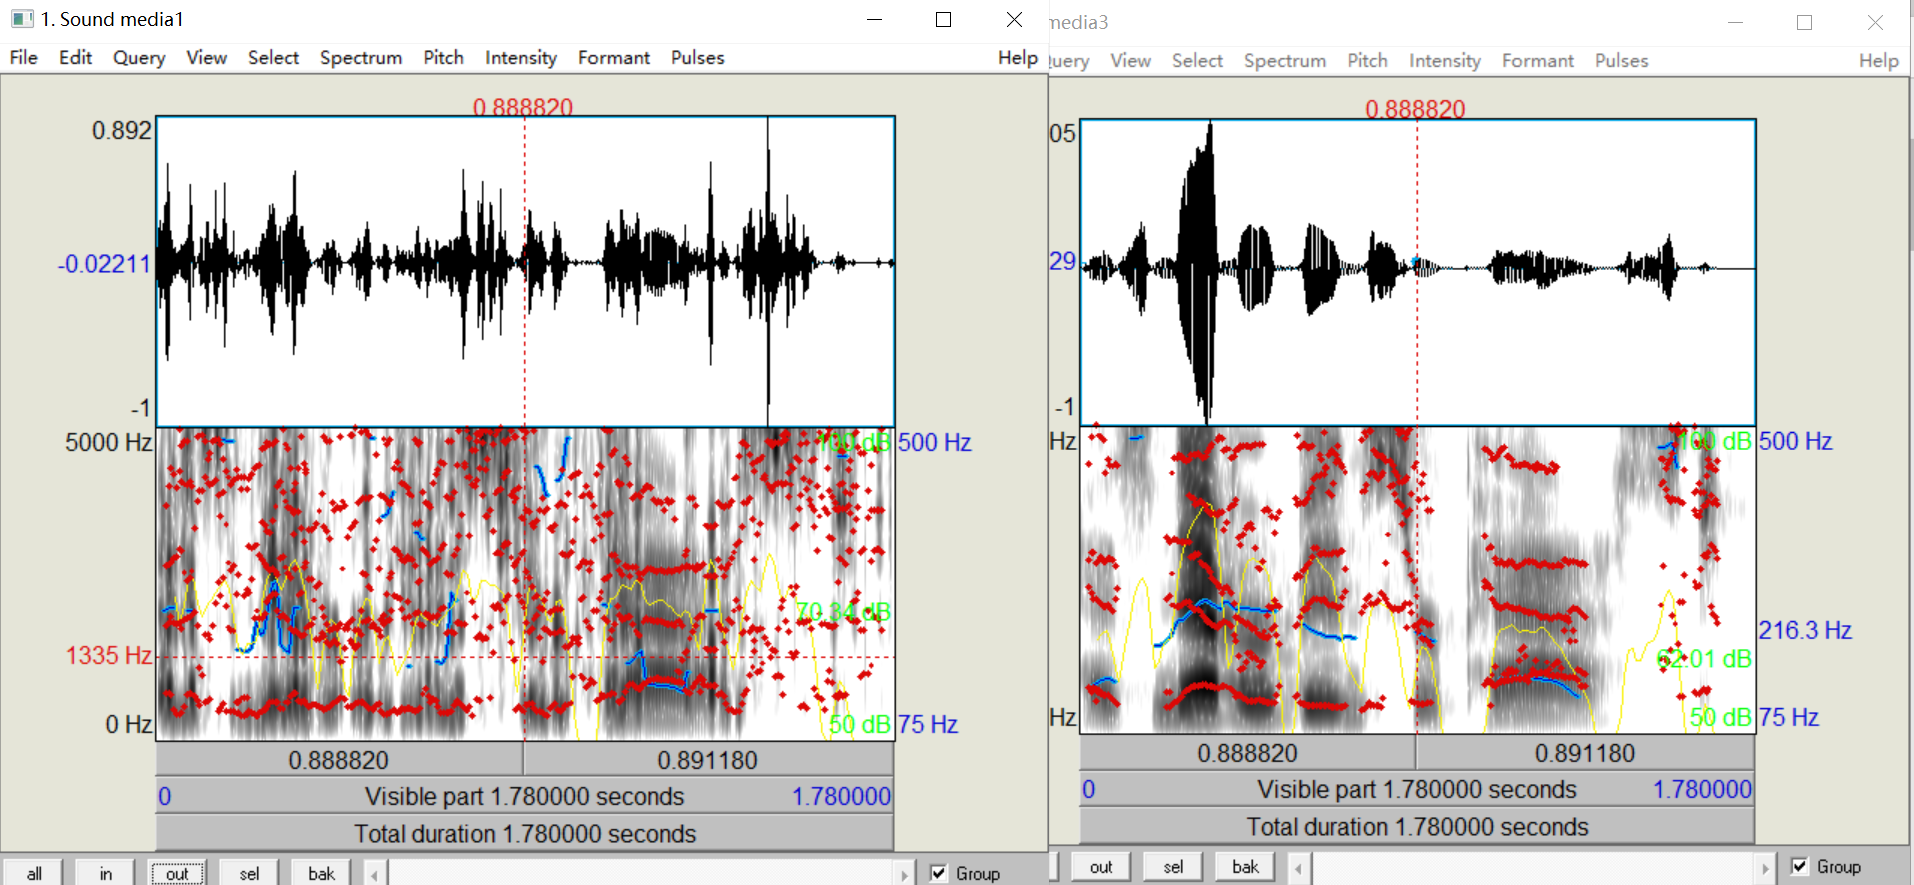
Task: Open the Pitch menu in media1 window
Action: [x=443, y=58]
